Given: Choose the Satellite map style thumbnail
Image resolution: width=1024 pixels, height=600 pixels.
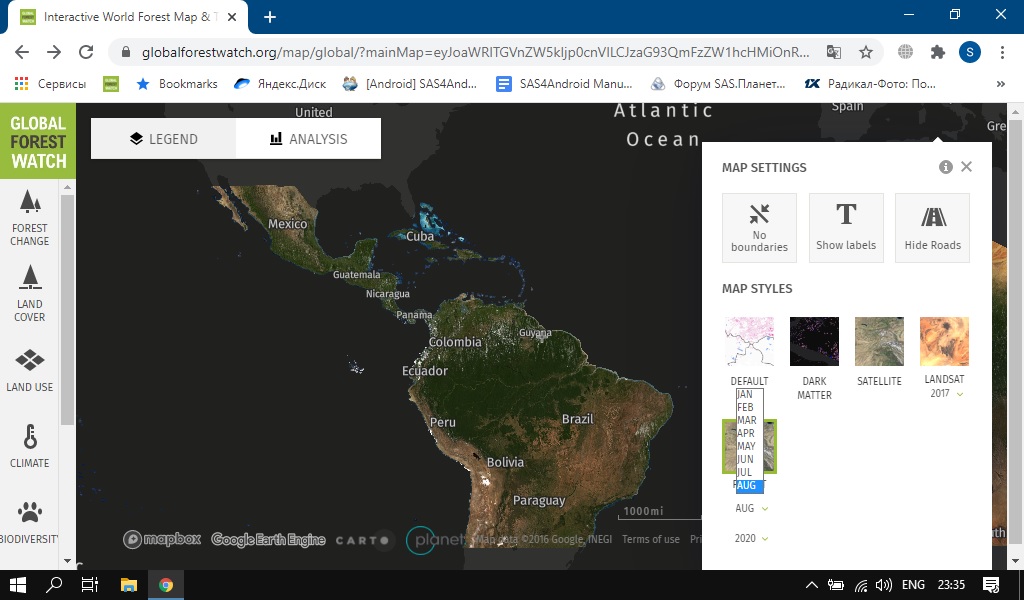Looking at the screenshot, I should pyautogui.click(x=879, y=342).
